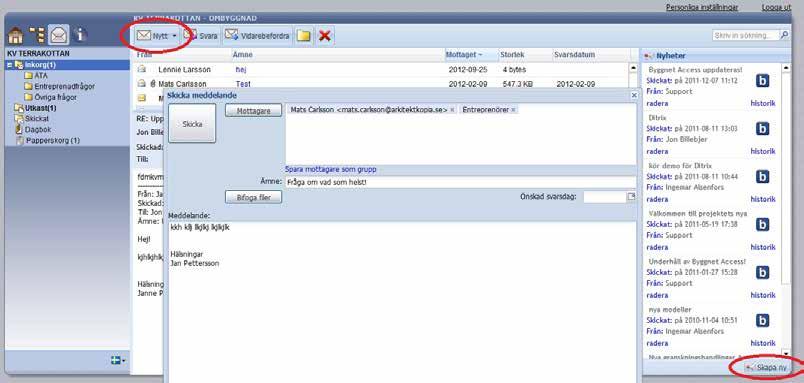The height and width of the screenshot is (383, 804).
Task: Click the 'b' icon of 'nya modeller' news
Action: (762, 320)
